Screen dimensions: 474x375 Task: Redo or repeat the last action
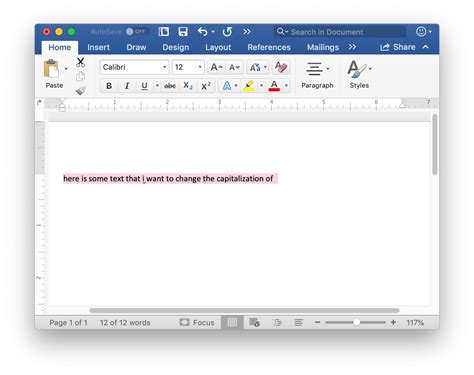click(227, 32)
